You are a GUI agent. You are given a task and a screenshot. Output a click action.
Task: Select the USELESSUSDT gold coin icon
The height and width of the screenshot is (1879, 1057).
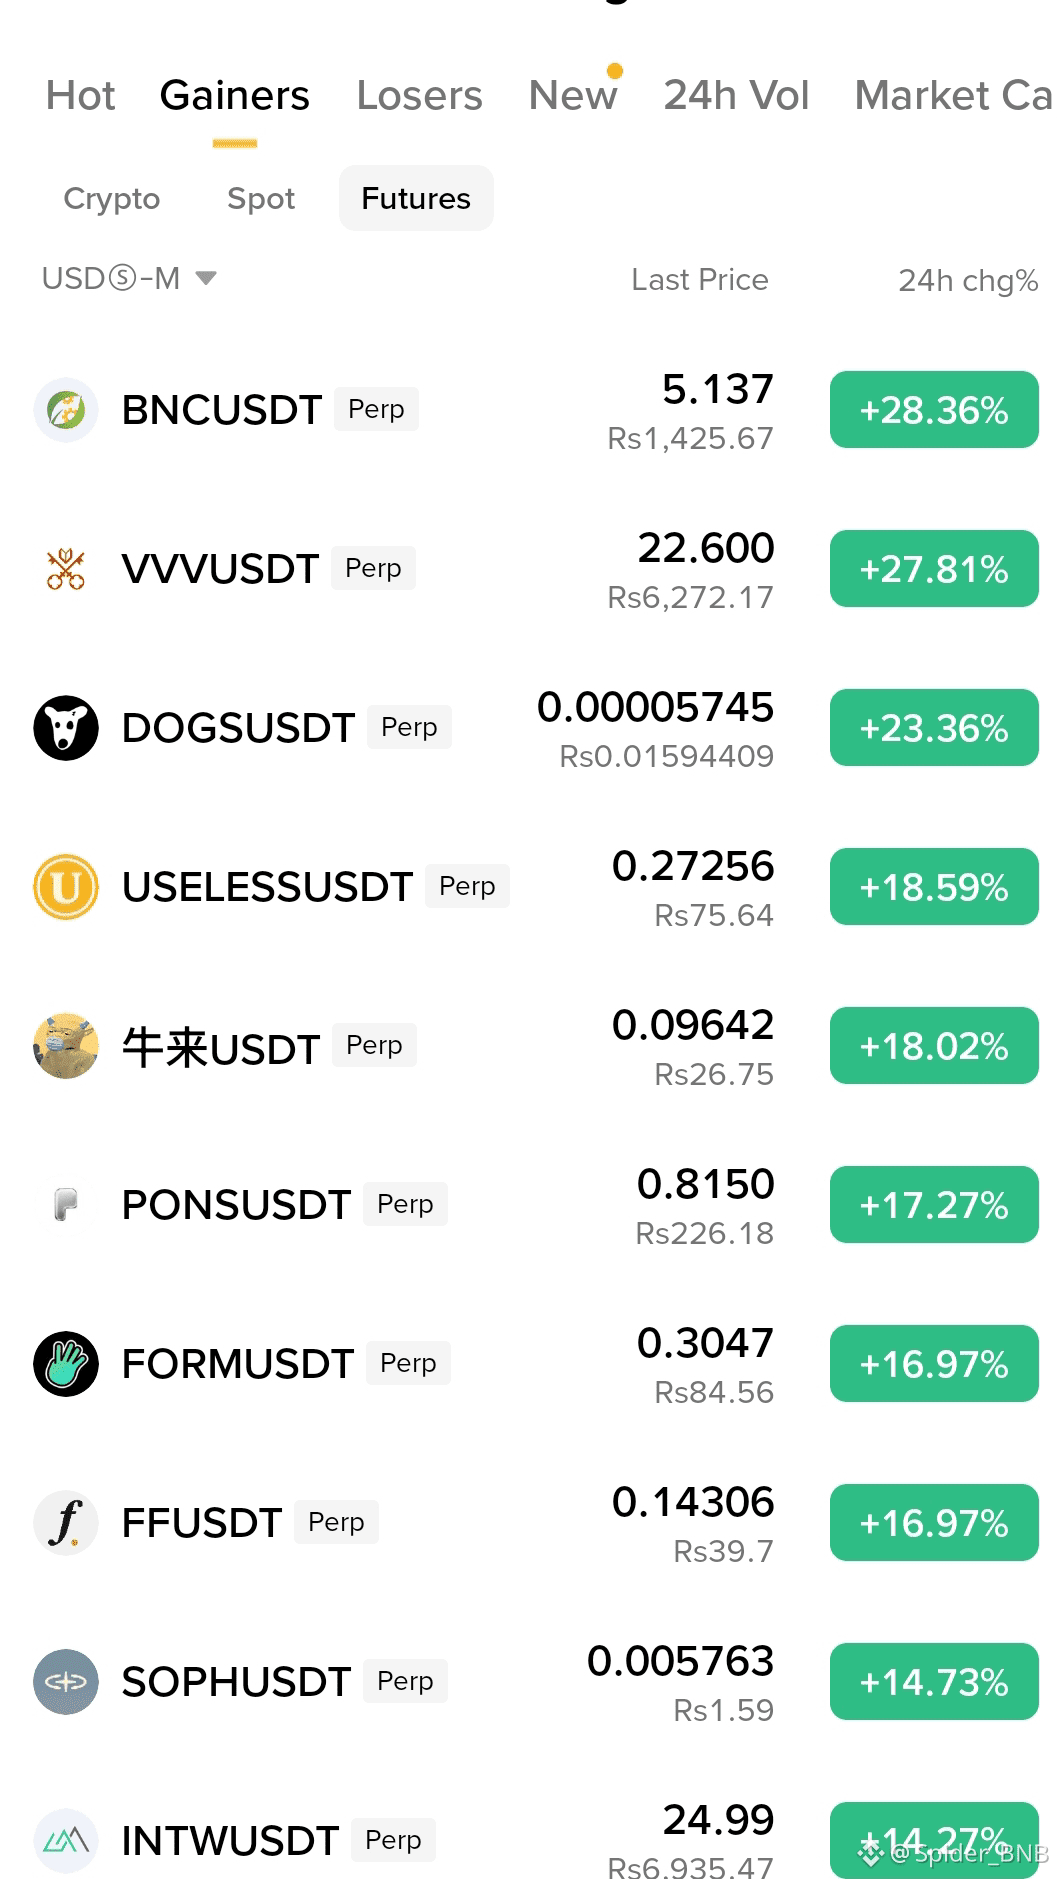[66, 887]
